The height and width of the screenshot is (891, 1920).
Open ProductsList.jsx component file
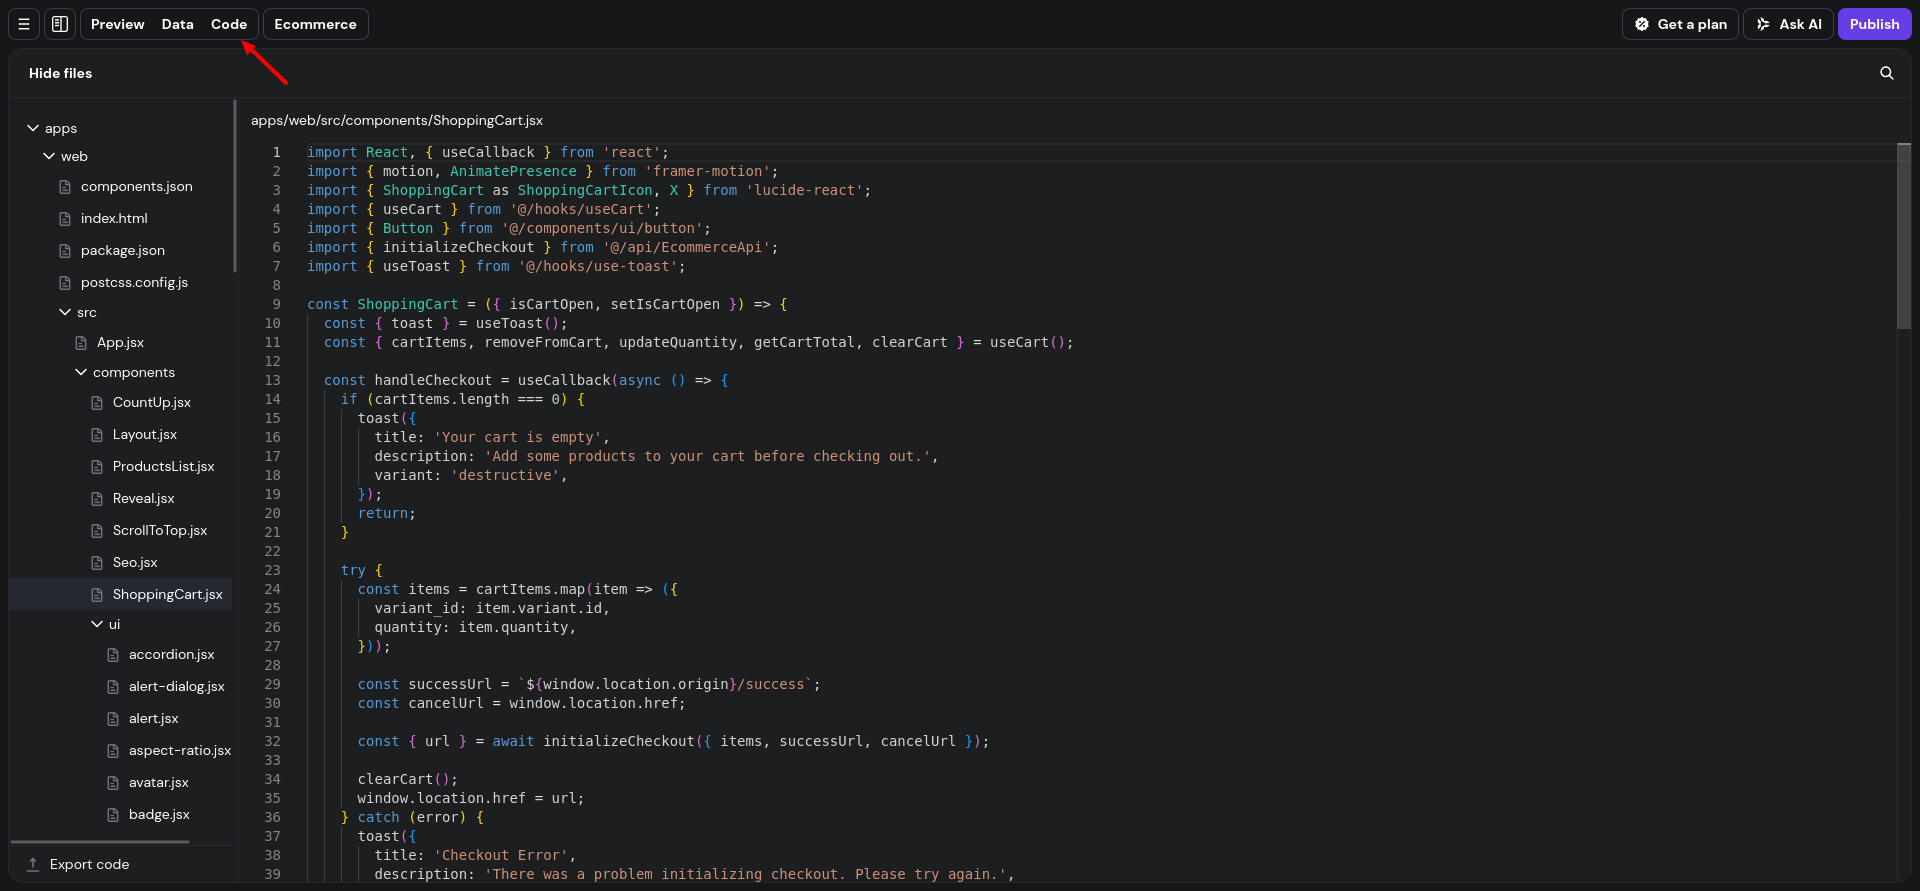click(163, 467)
